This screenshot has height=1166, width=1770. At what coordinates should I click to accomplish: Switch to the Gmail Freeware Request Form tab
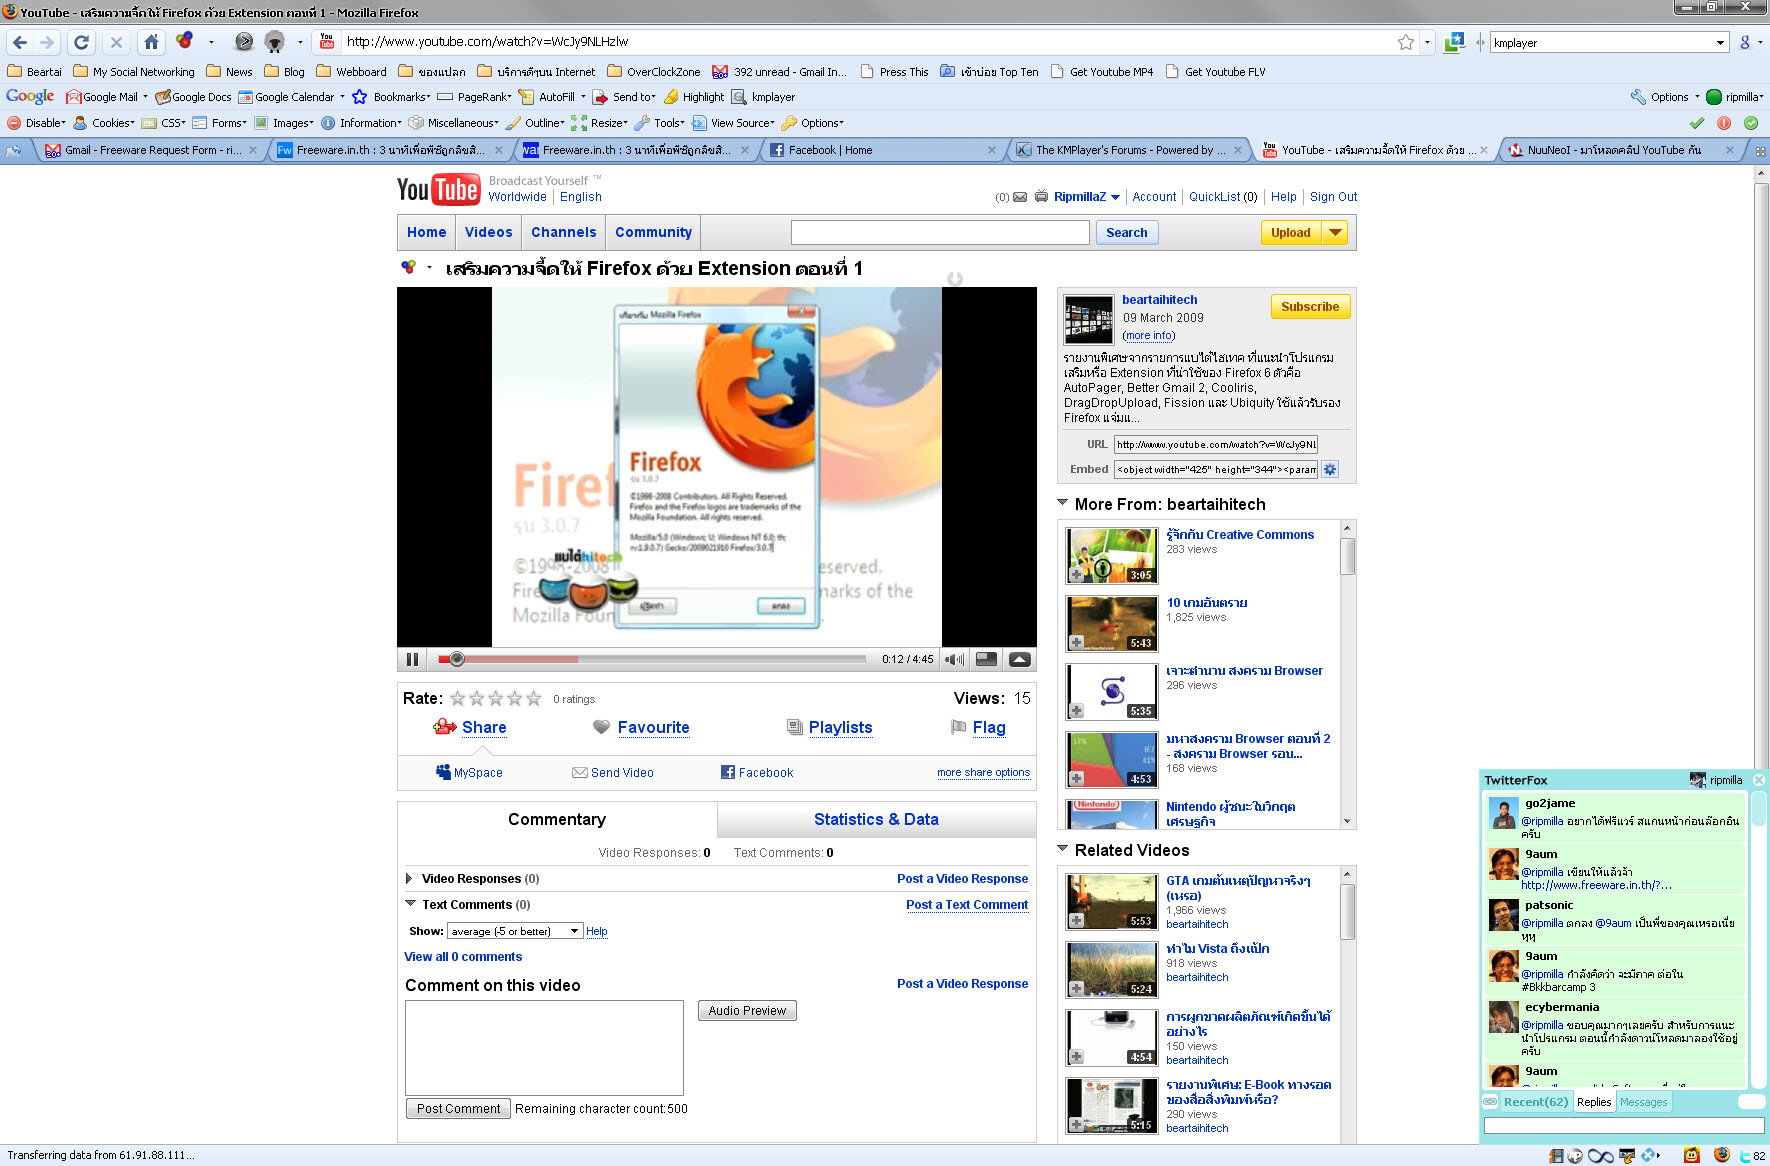[x=152, y=150]
